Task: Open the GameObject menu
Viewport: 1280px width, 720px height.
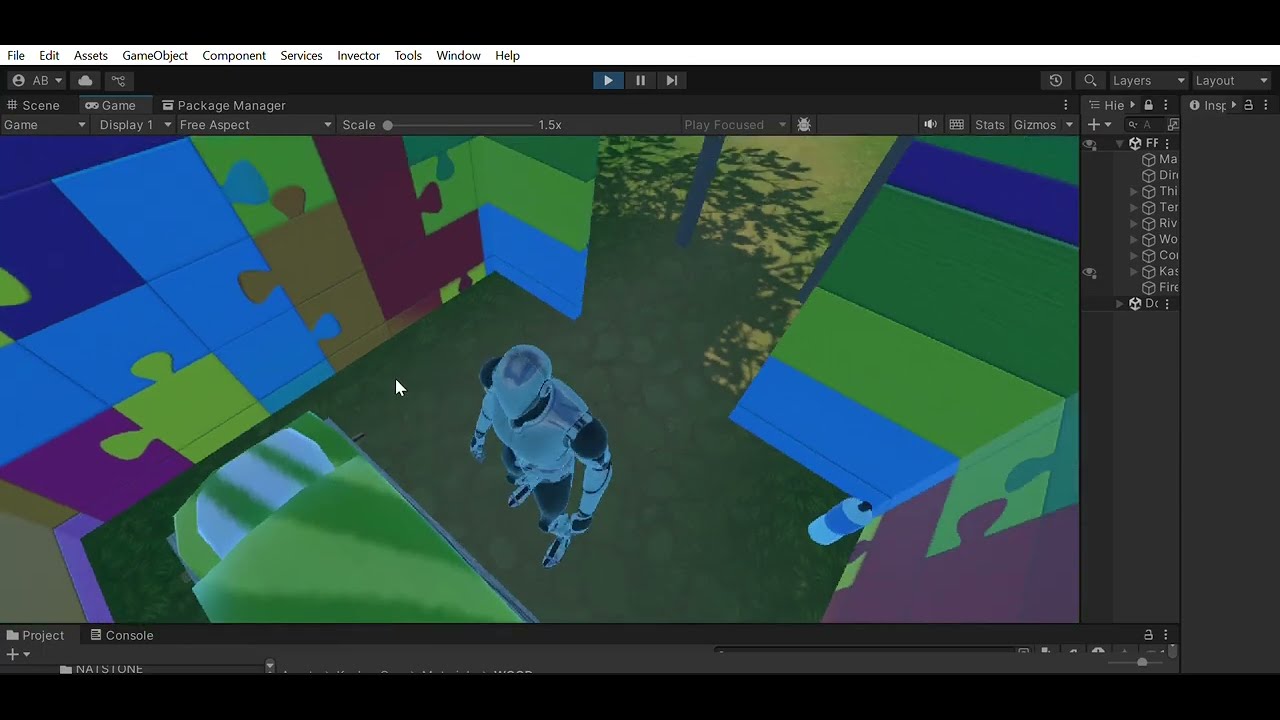Action: pos(155,55)
